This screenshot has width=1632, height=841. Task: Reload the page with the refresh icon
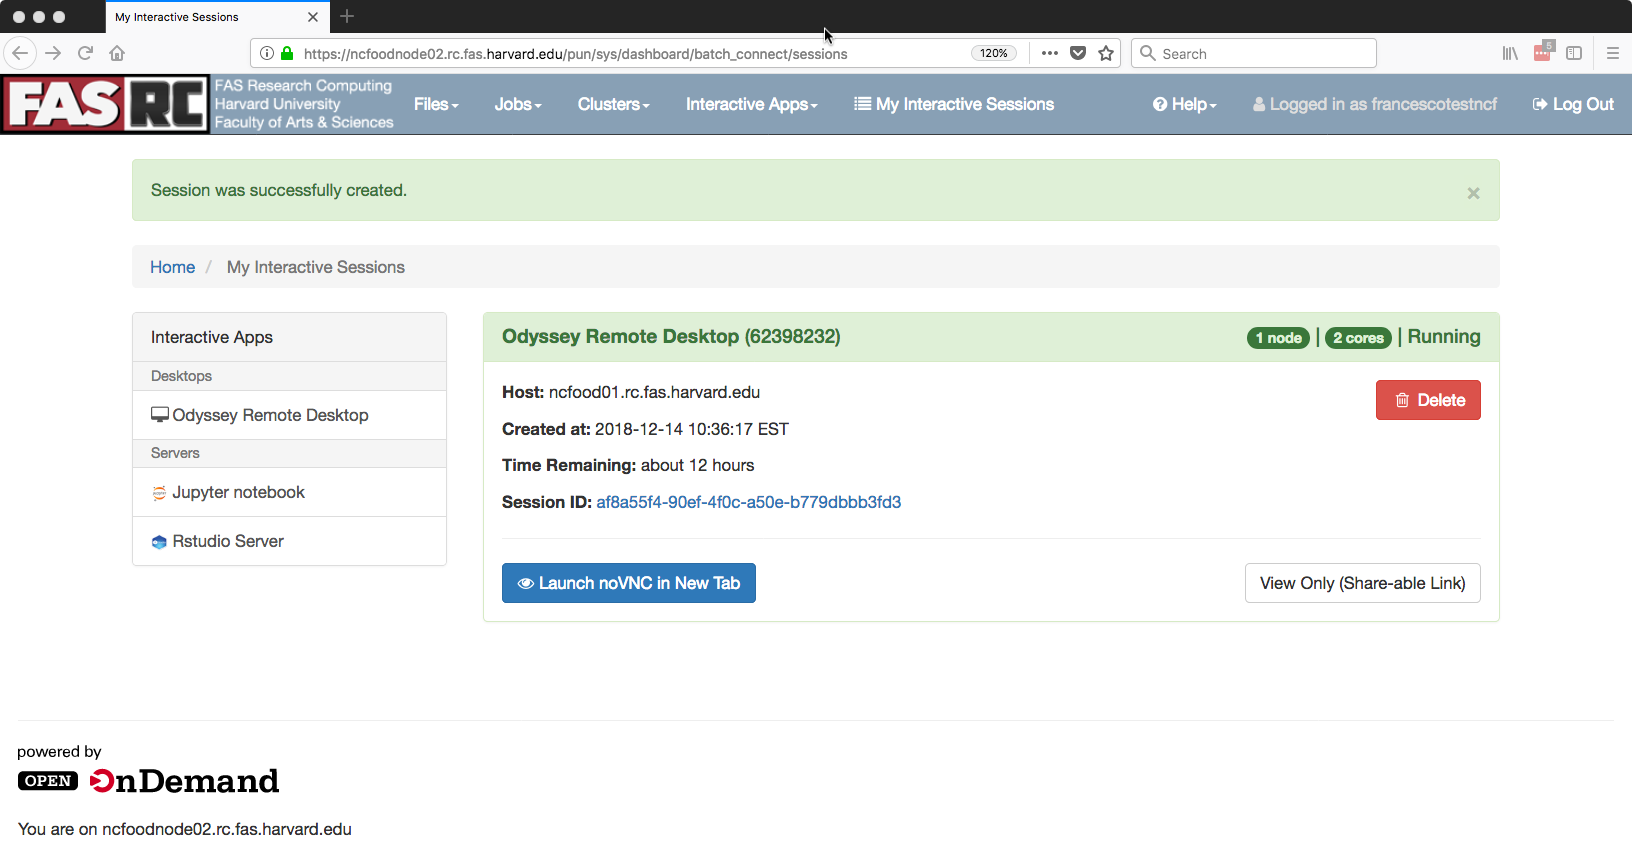tap(85, 53)
